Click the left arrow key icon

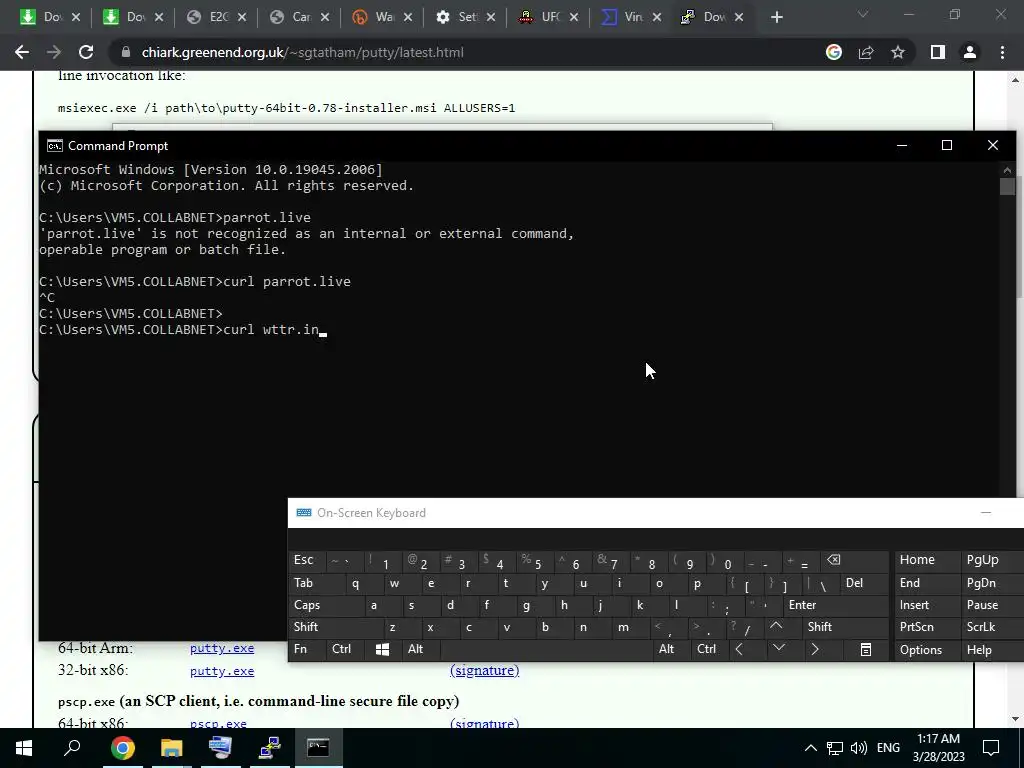coord(739,649)
